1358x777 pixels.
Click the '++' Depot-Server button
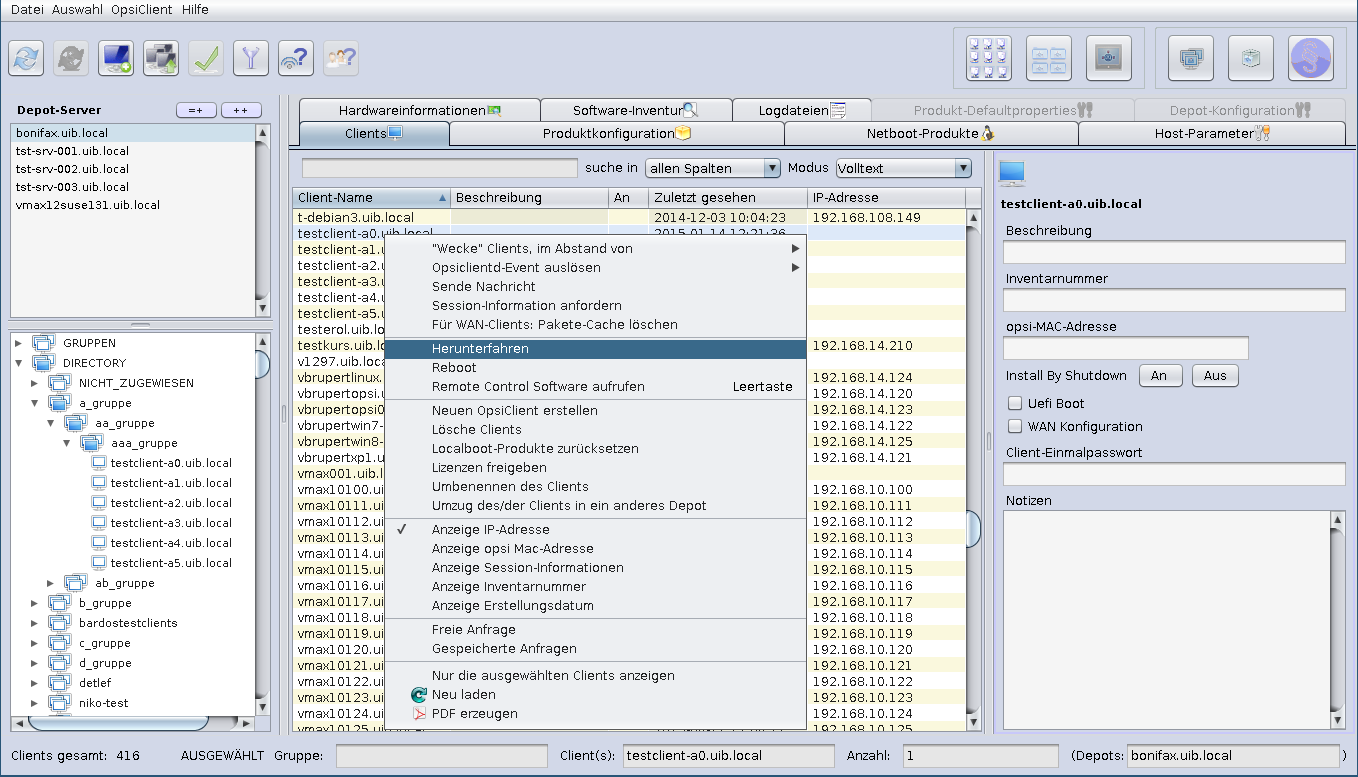(x=241, y=110)
